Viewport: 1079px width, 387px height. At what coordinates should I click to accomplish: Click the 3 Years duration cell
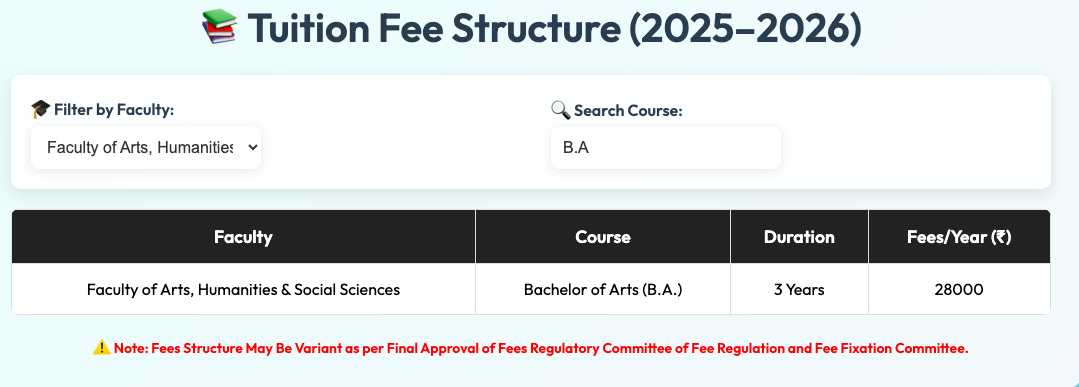(799, 289)
